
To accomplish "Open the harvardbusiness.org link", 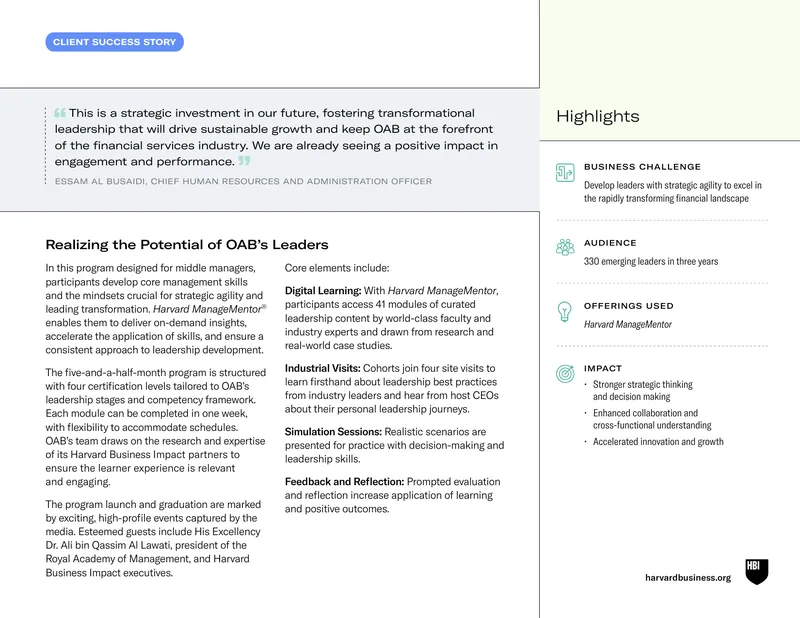I will (x=688, y=578).
